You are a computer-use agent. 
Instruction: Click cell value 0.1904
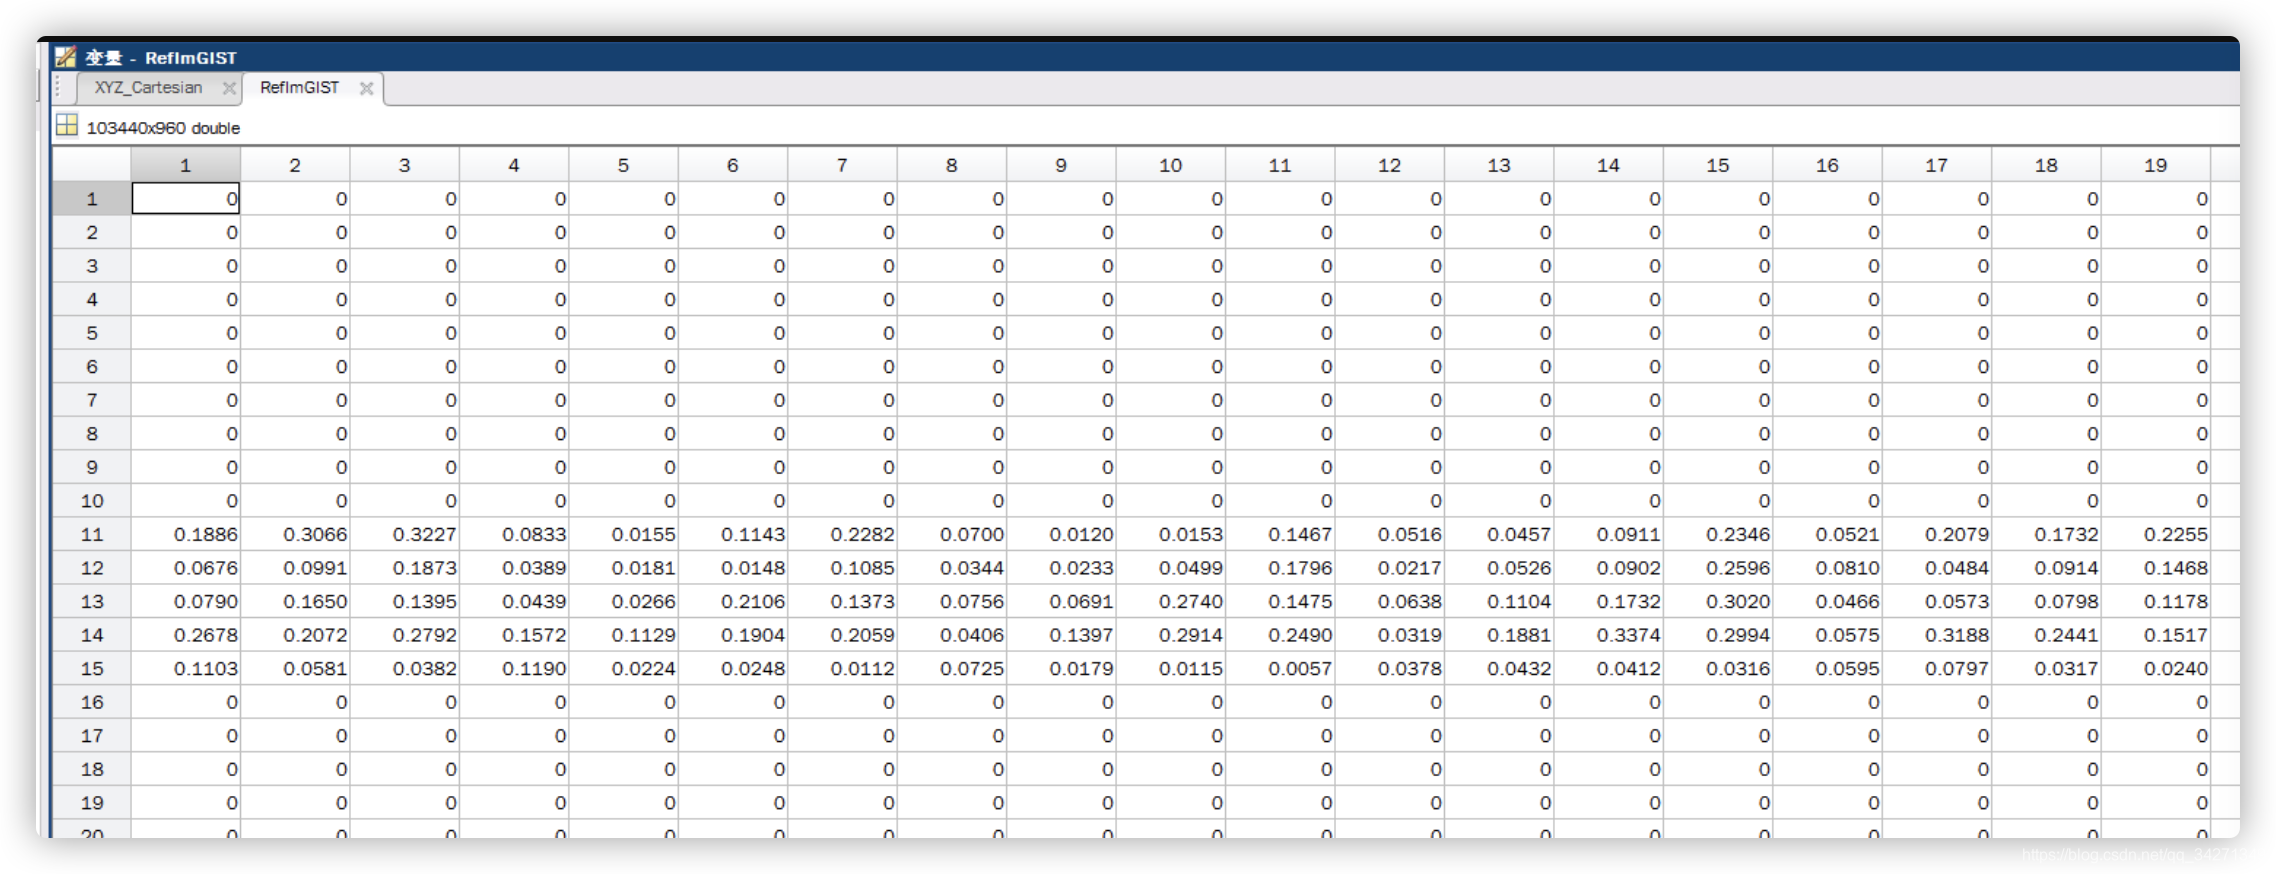pos(753,635)
